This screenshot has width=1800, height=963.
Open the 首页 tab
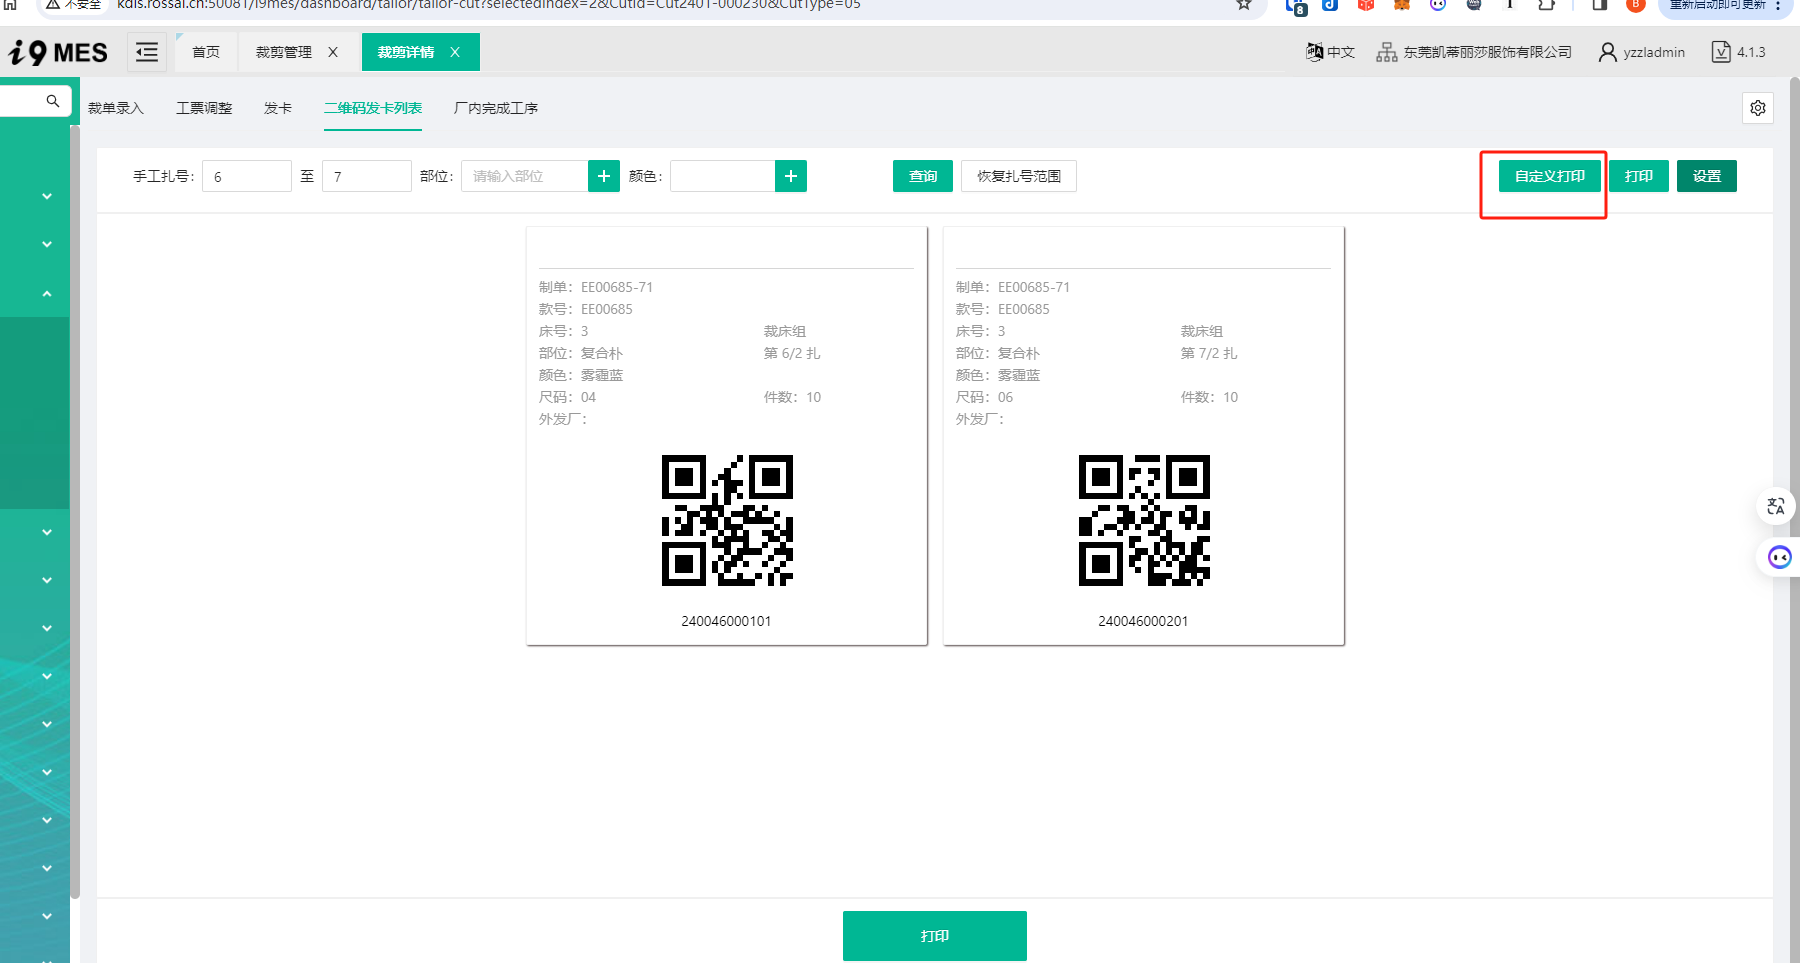click(x=206, y=52)
